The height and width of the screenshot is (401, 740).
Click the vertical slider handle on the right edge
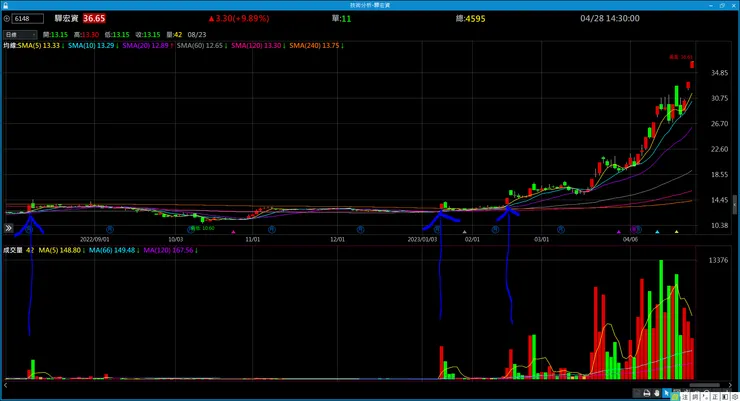click(x=734, y=204)
